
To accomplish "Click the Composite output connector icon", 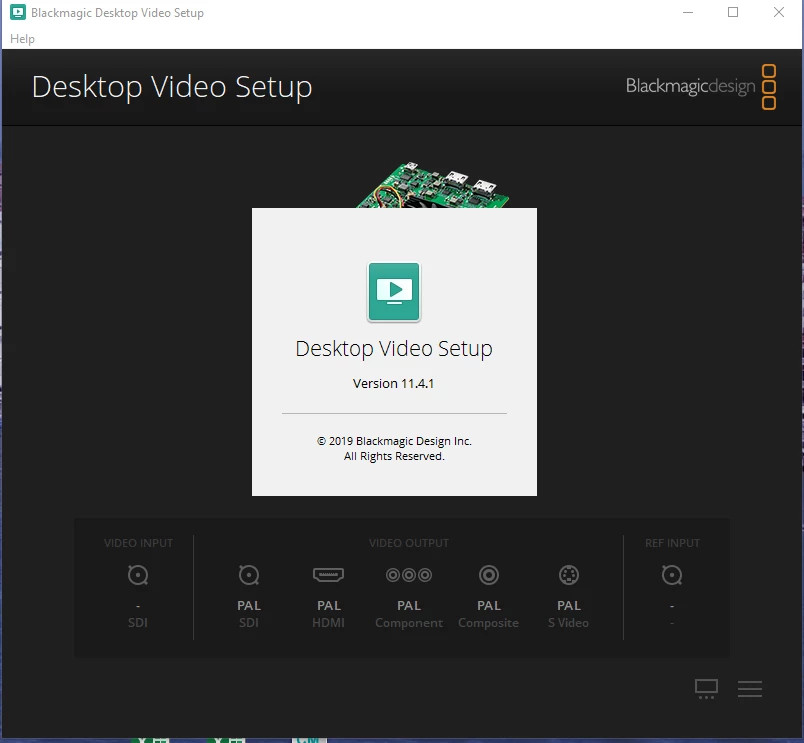I will [x=489, y=575].
